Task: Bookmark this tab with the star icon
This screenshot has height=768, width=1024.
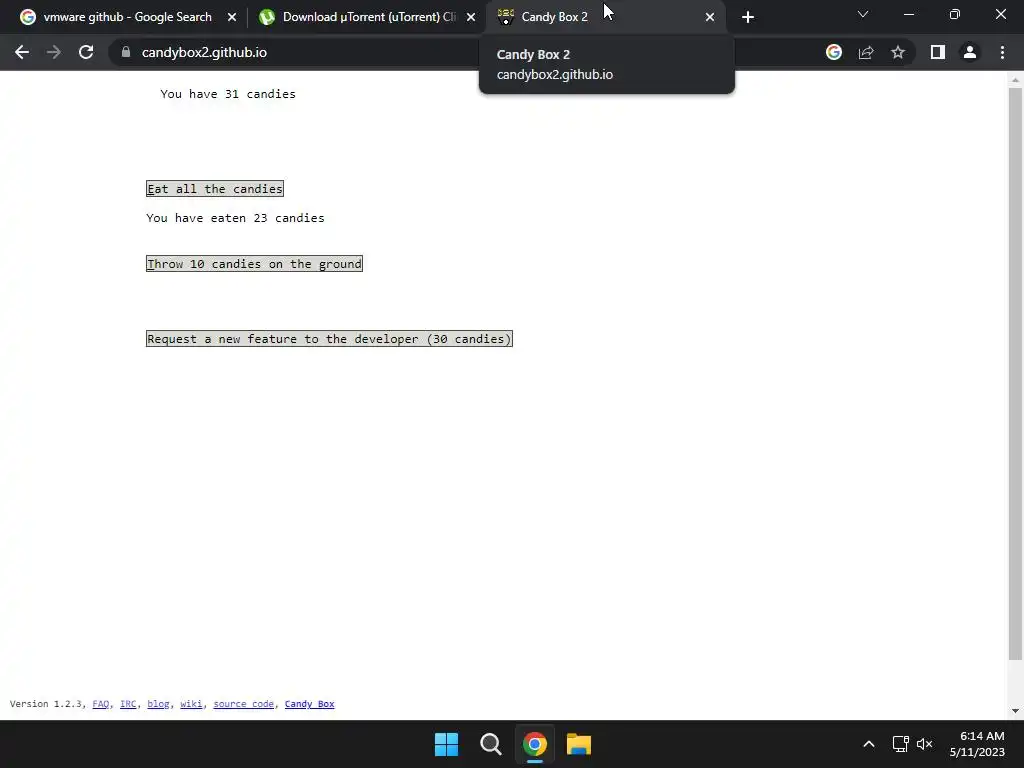Action: tap(898, 52)
